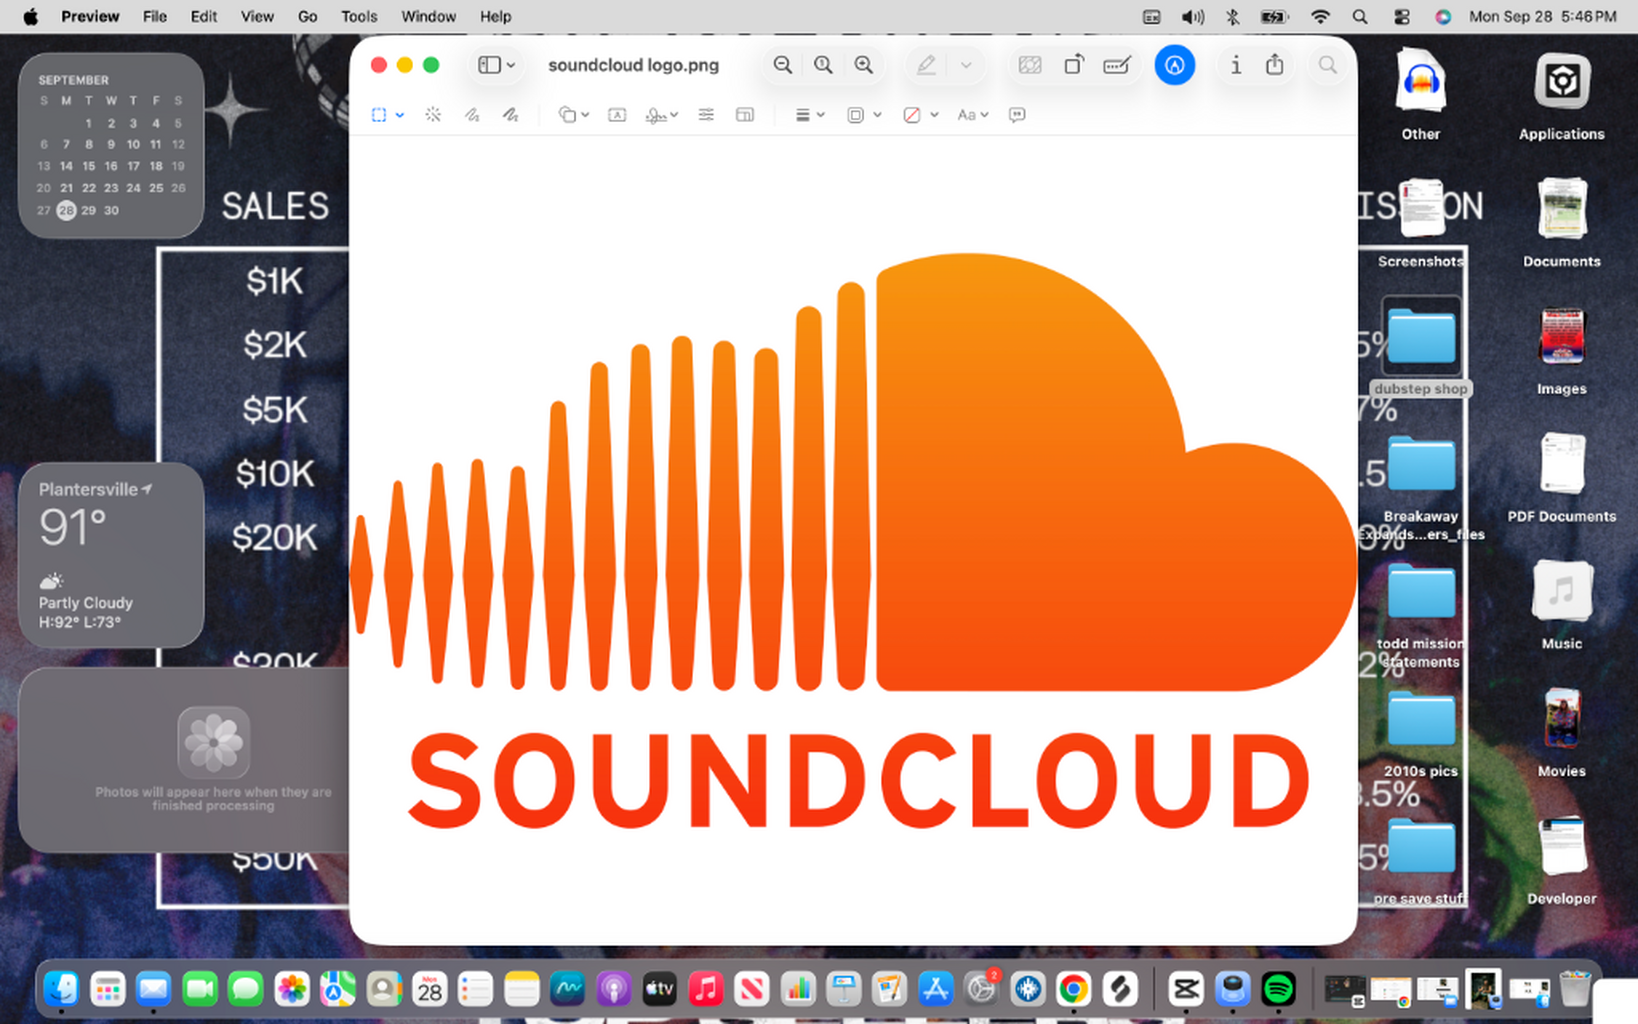Zoom in with the plus magnifier
The image size is (1638, 1024).
(864, 65)
